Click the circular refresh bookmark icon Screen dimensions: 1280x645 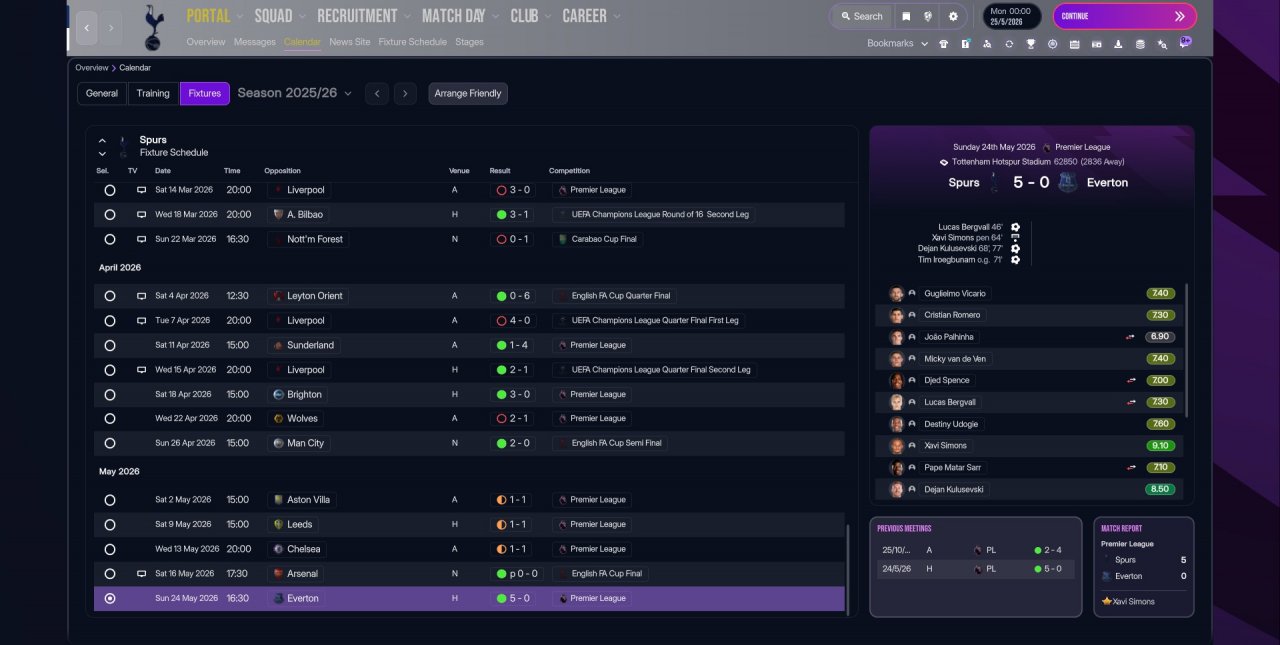1009,44
